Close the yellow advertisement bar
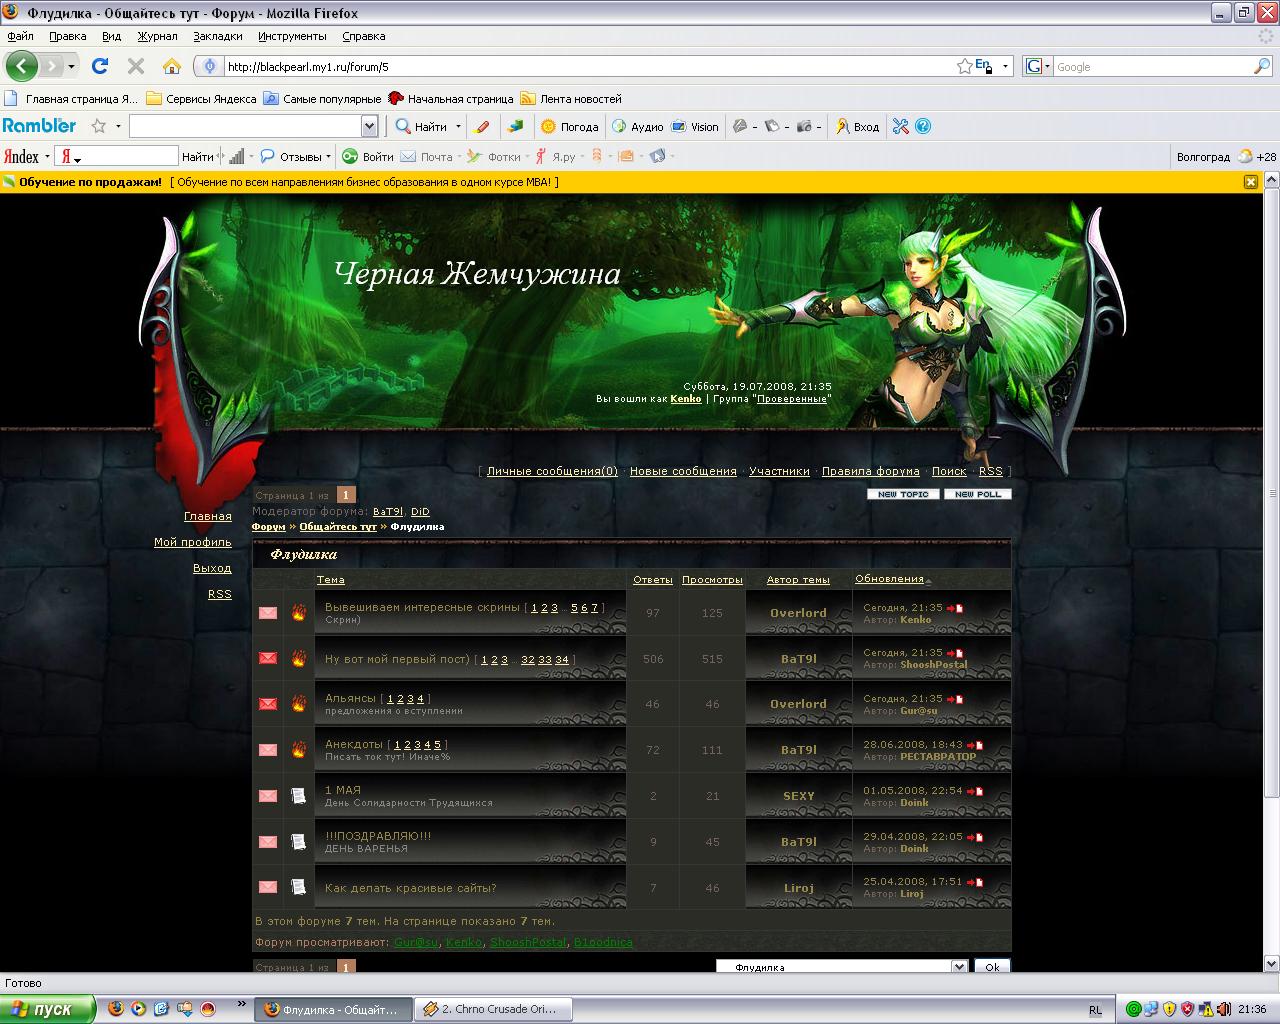The width and height of the screenshot is (1280, 1024). pyautogui.click(x=1250, y=182)
